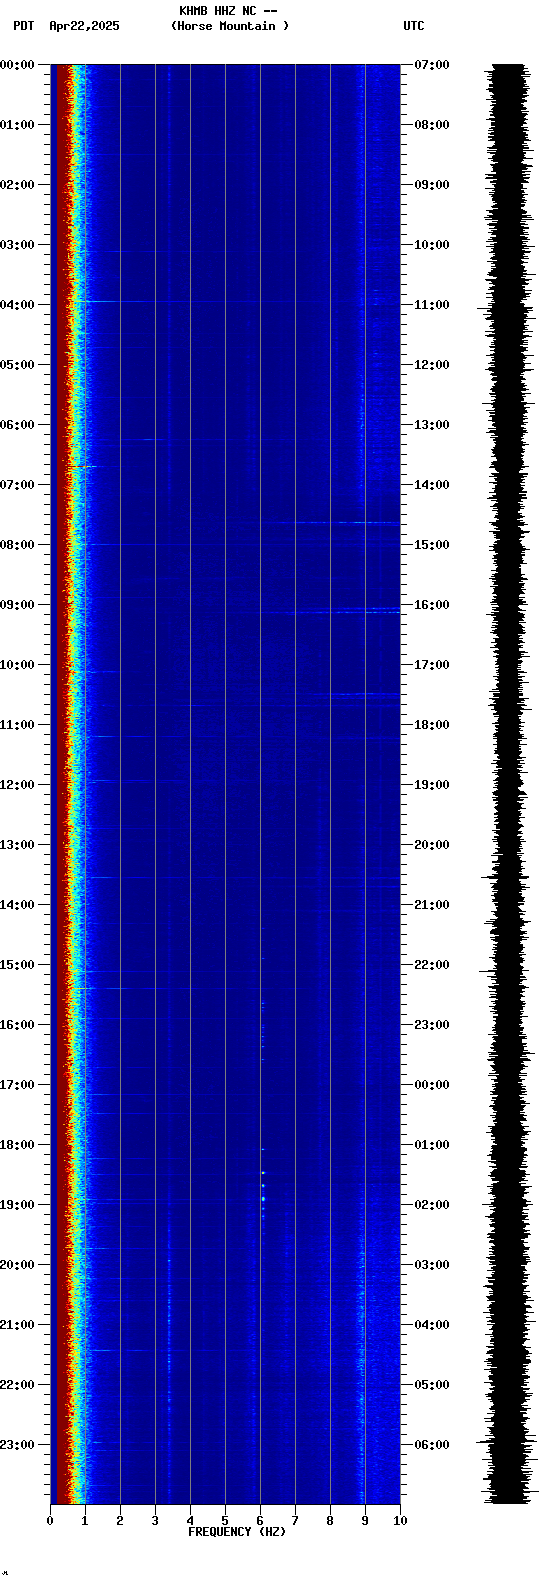Click the seismogram waveform trace on the right

508,784
